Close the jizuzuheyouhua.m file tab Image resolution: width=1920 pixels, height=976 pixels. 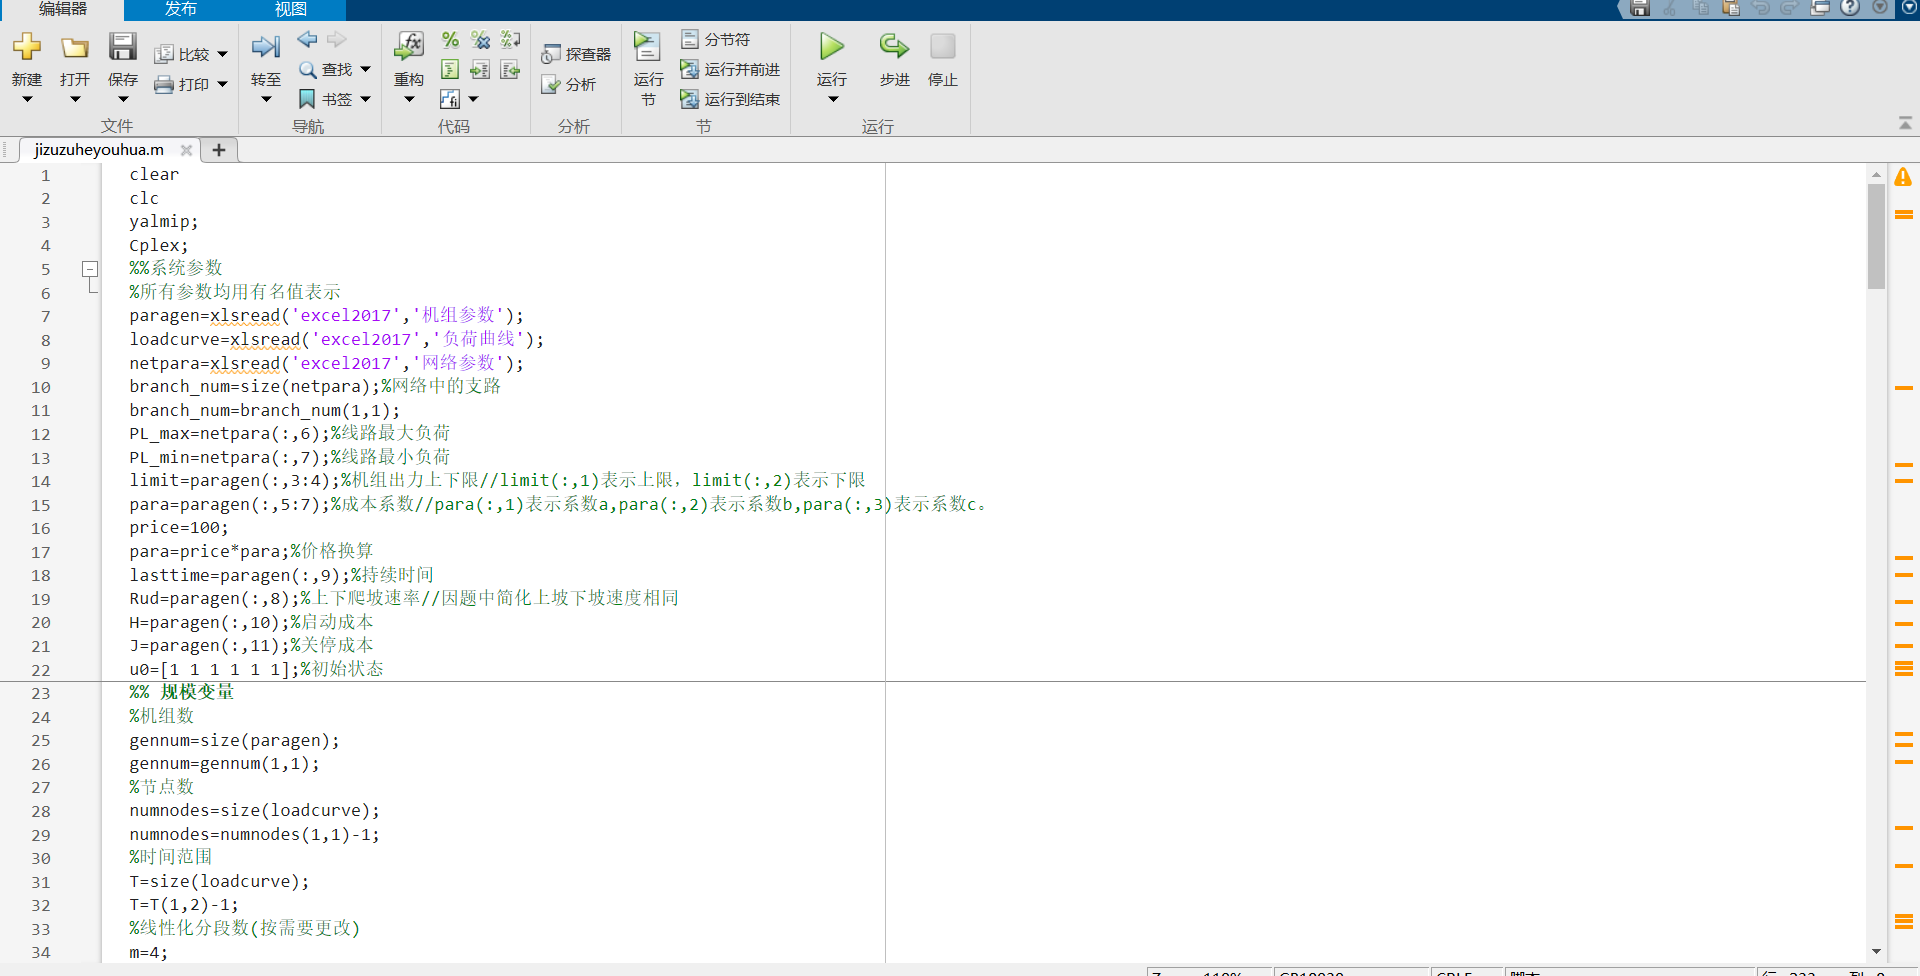[186, 150]
